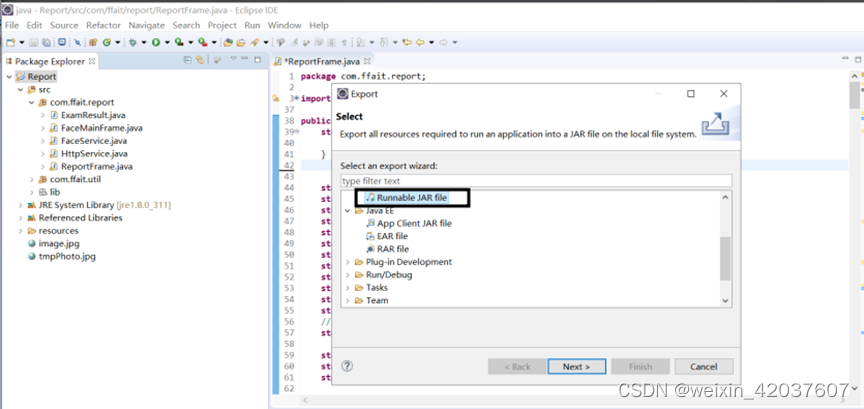Minimize the Package Explorer panel
Screen dimensions: 864x409
245,58
